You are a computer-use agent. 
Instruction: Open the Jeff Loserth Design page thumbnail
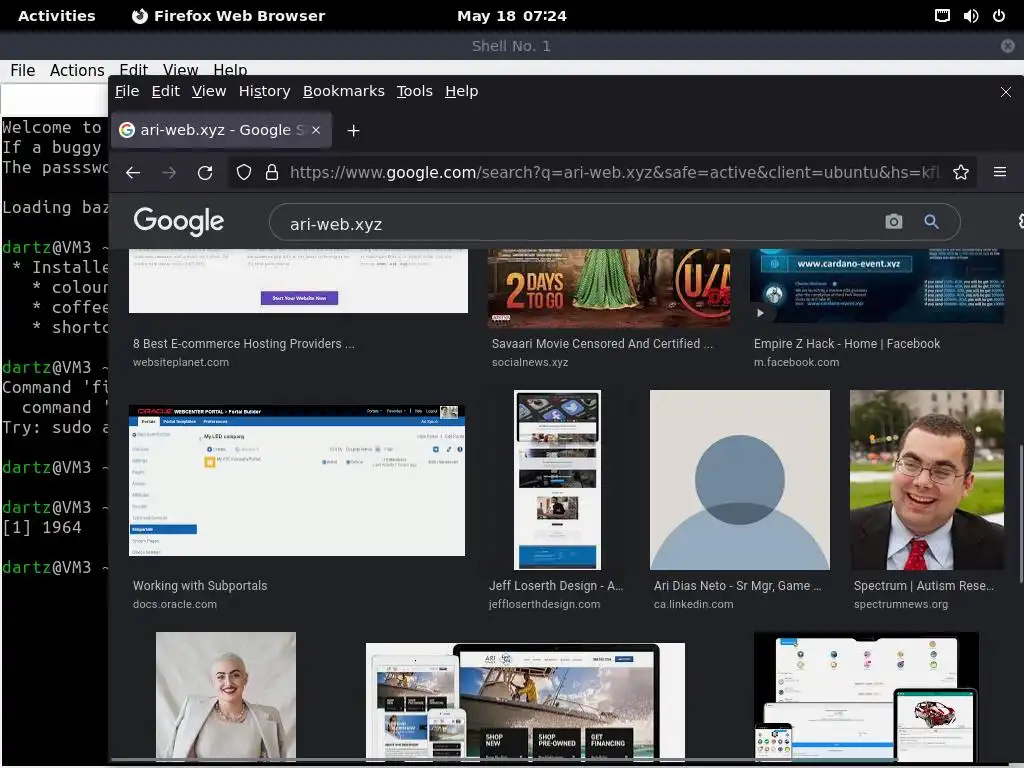[x=557, y=480]
